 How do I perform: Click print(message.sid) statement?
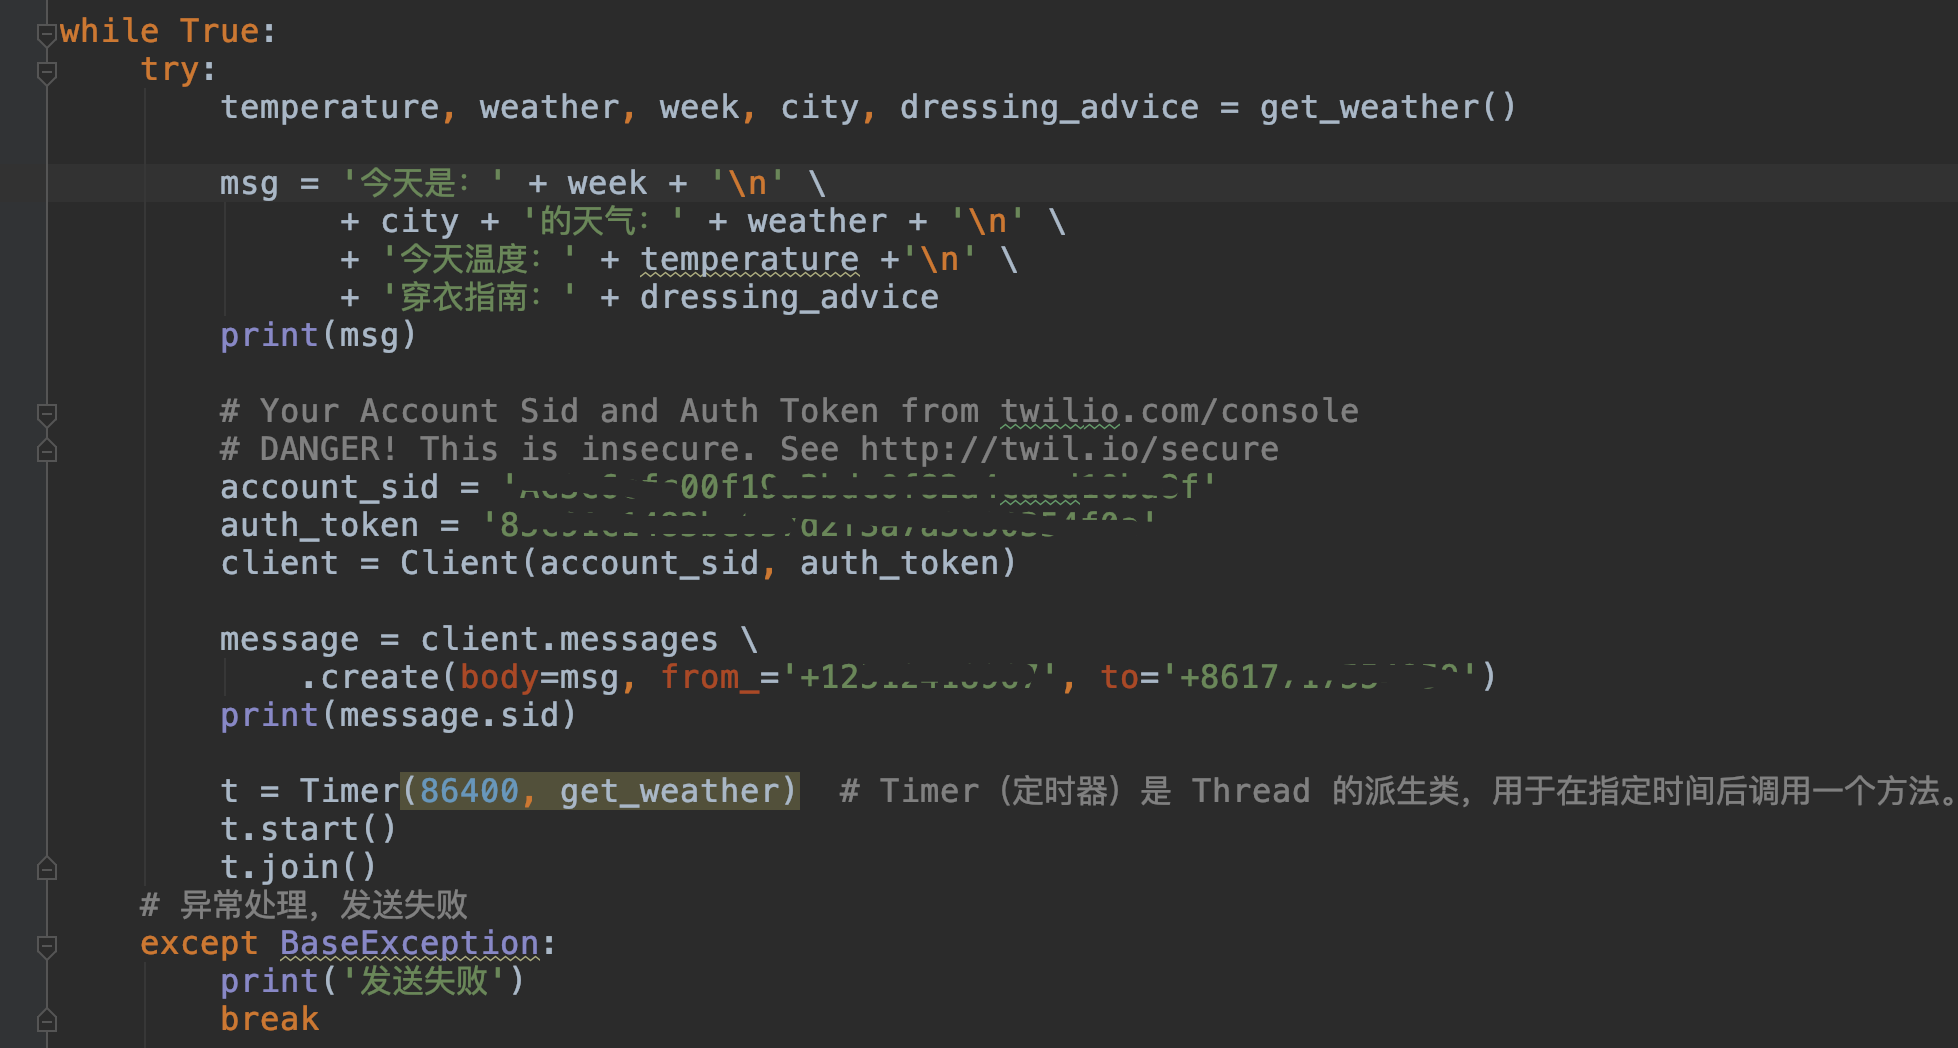398,715
